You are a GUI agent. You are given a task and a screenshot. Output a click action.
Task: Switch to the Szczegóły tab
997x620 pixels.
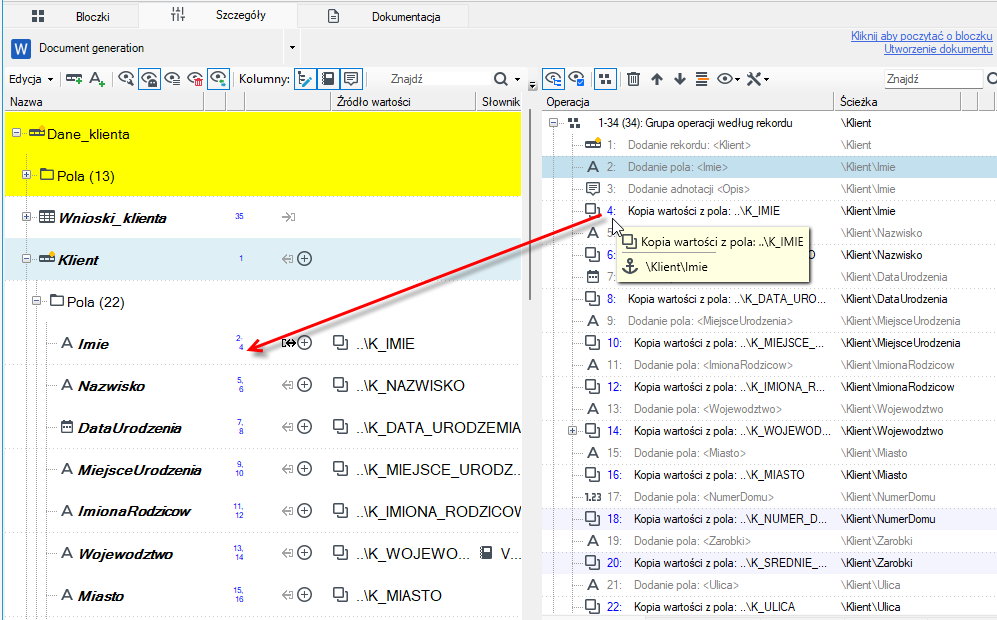217,15
